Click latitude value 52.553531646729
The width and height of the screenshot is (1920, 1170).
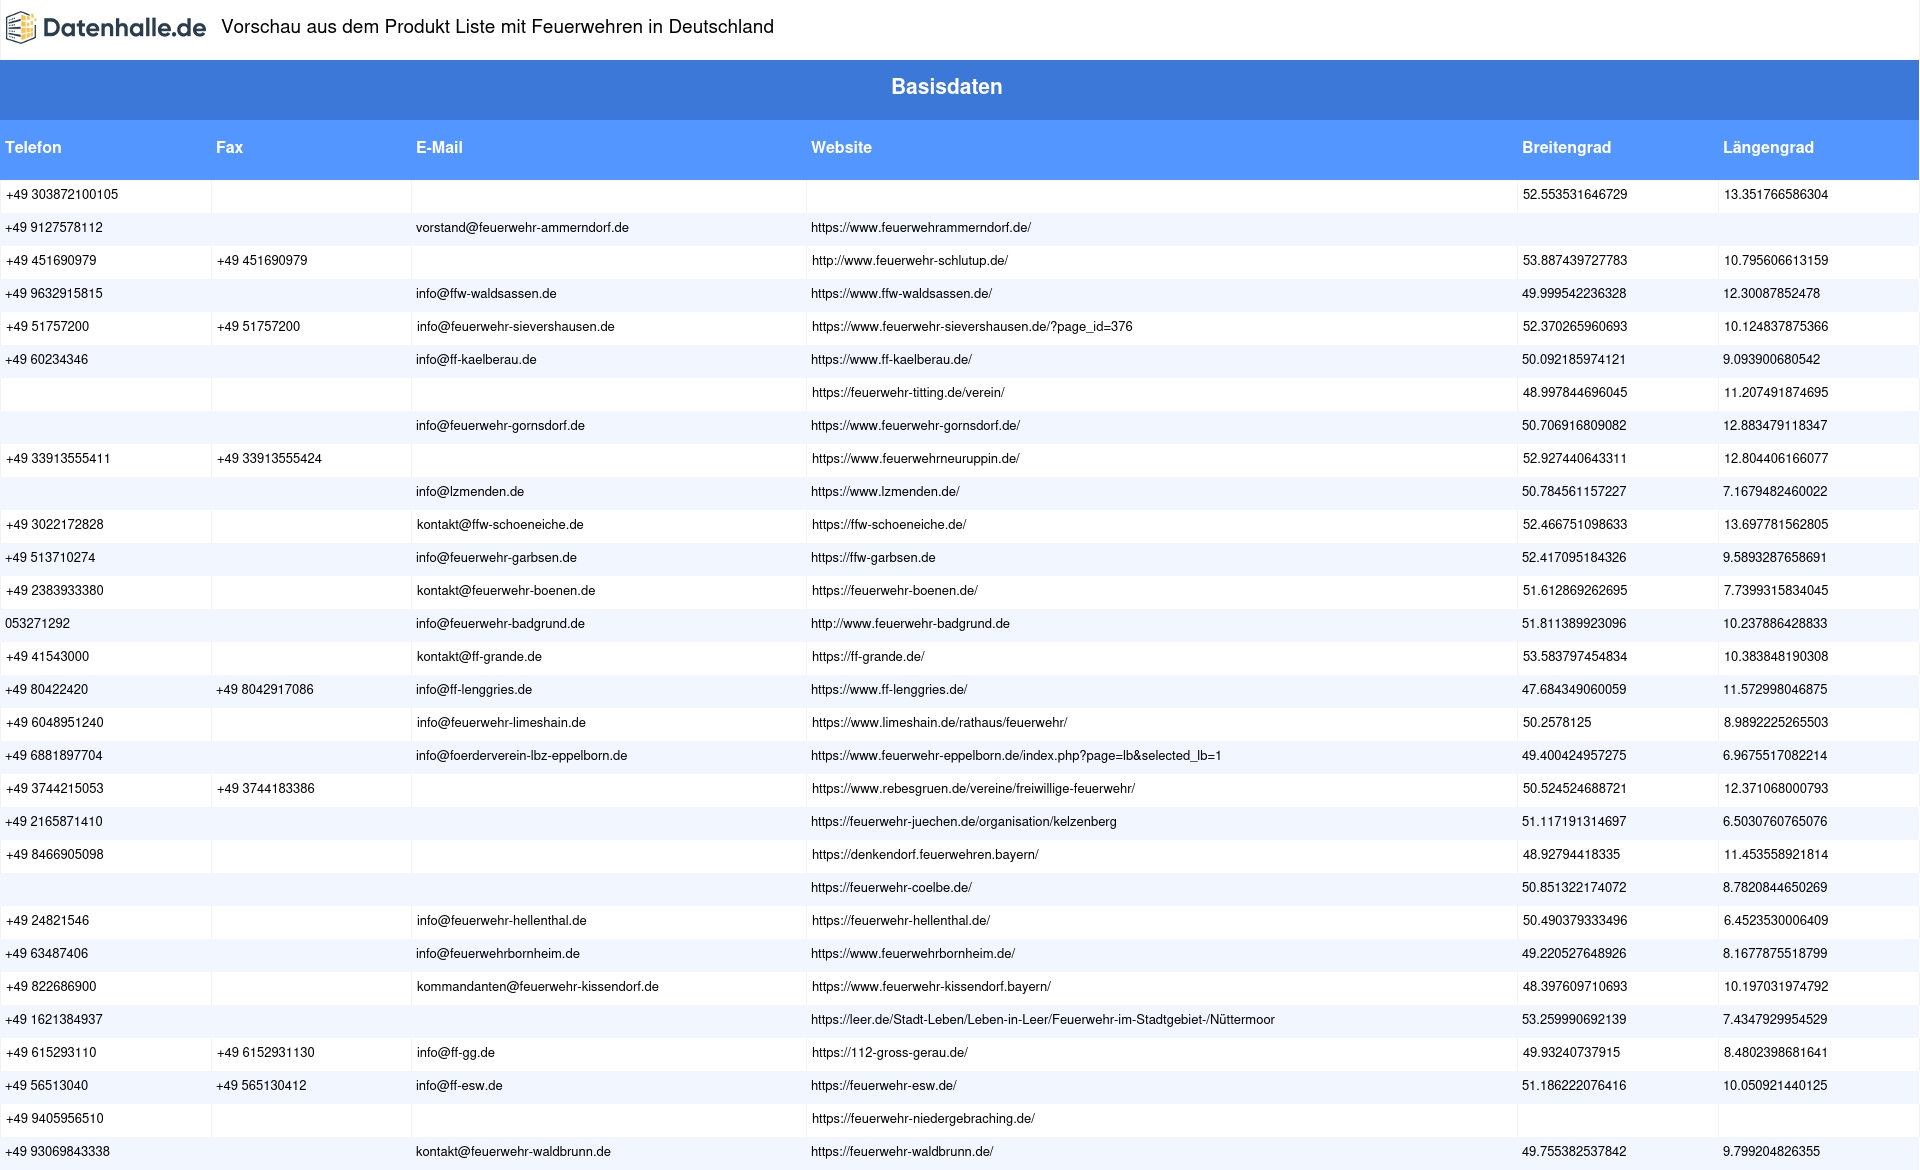[1575, 195]
